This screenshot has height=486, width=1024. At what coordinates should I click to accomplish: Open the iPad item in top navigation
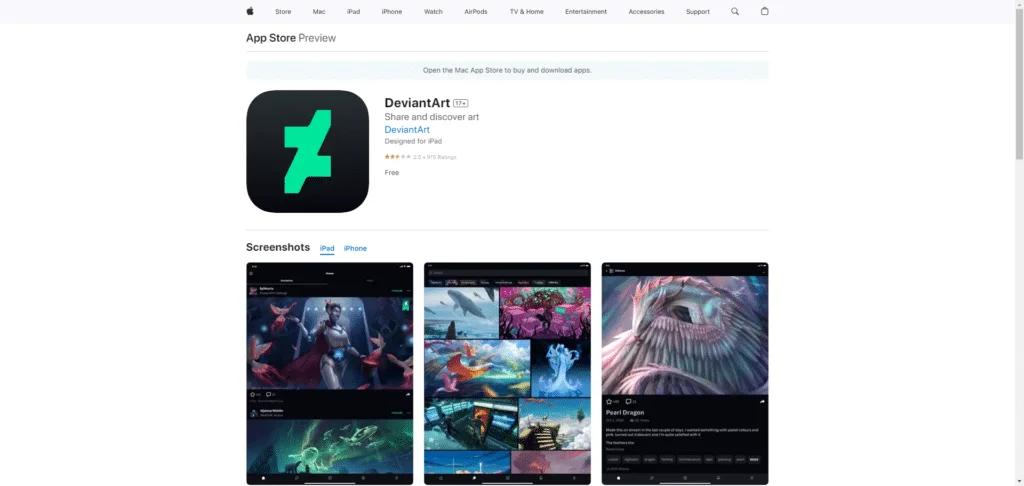(x=353, y=12)
